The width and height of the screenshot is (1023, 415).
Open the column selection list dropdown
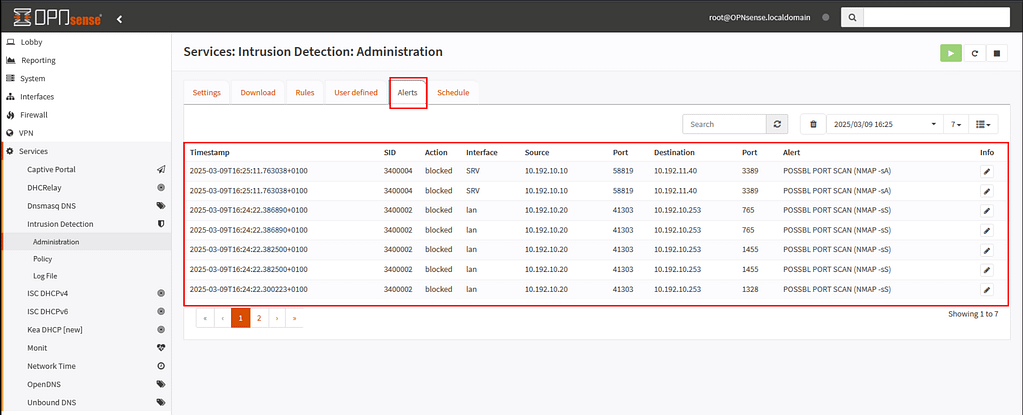[x=984, y=124]
